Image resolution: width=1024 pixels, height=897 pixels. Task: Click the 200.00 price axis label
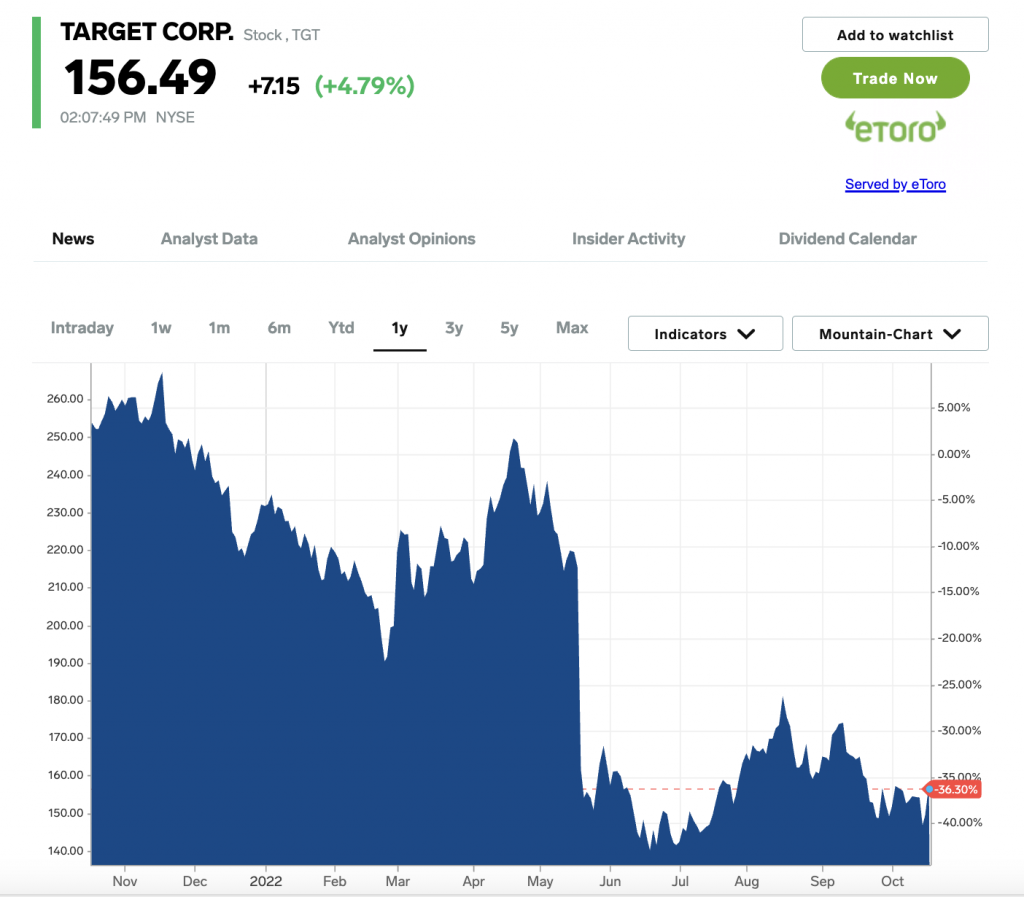pyautogui.click(x=65, y=625)
